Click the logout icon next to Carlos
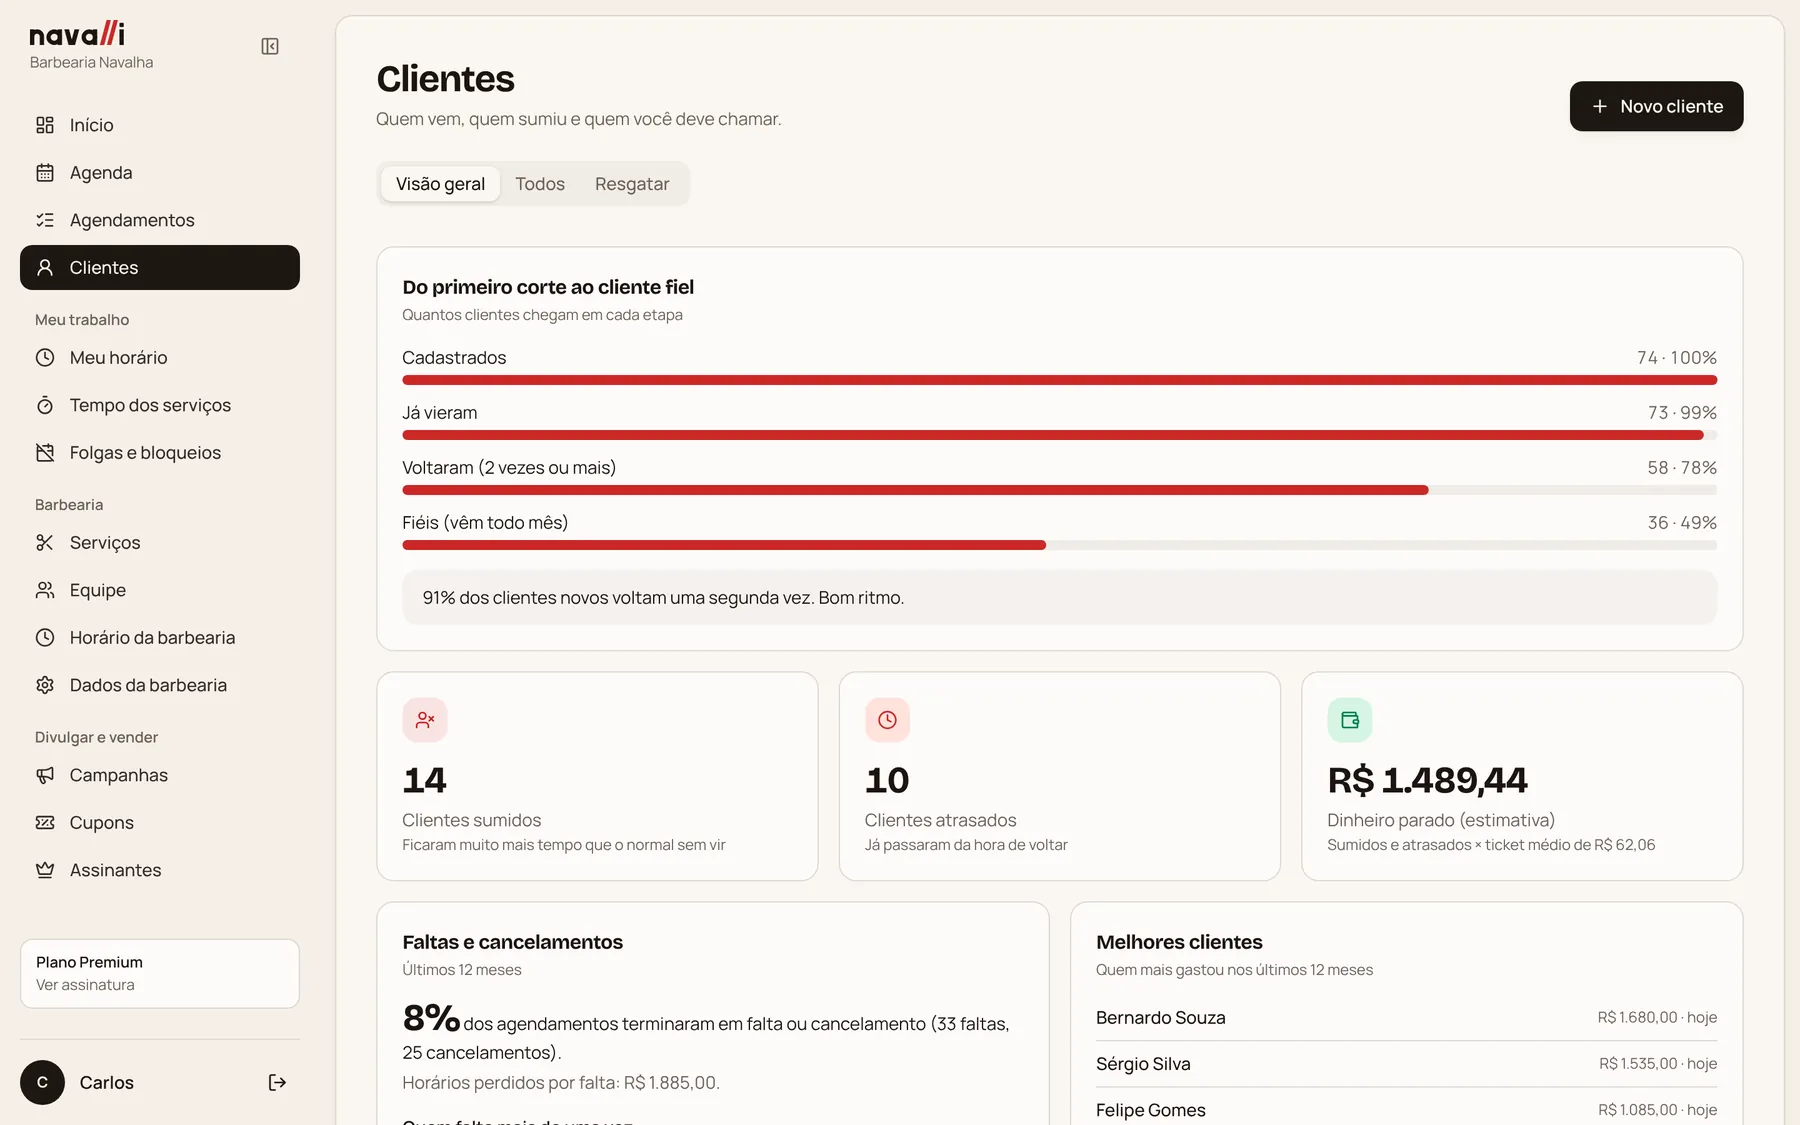Viewport: 1800px width, 1125px height. (x=277, y=1083)
